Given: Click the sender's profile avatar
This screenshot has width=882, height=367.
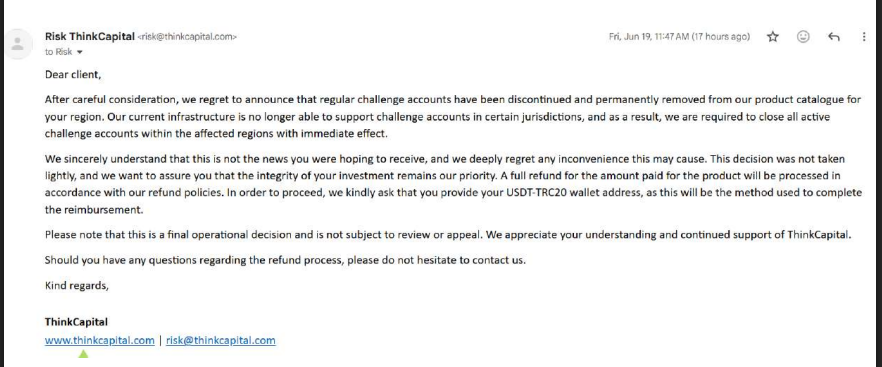Looking at the screenshot, I should [x=18, y=44].
